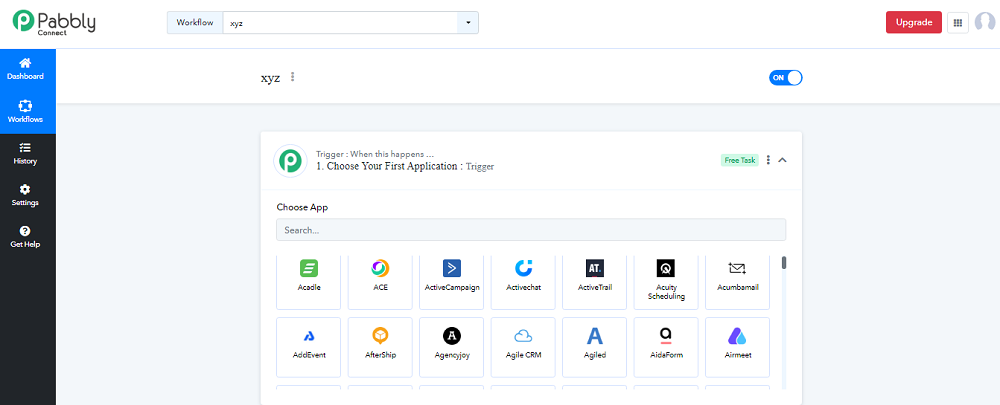Pick the AddEvent app
Screen dimensions: 1000x405
[309, 346]
